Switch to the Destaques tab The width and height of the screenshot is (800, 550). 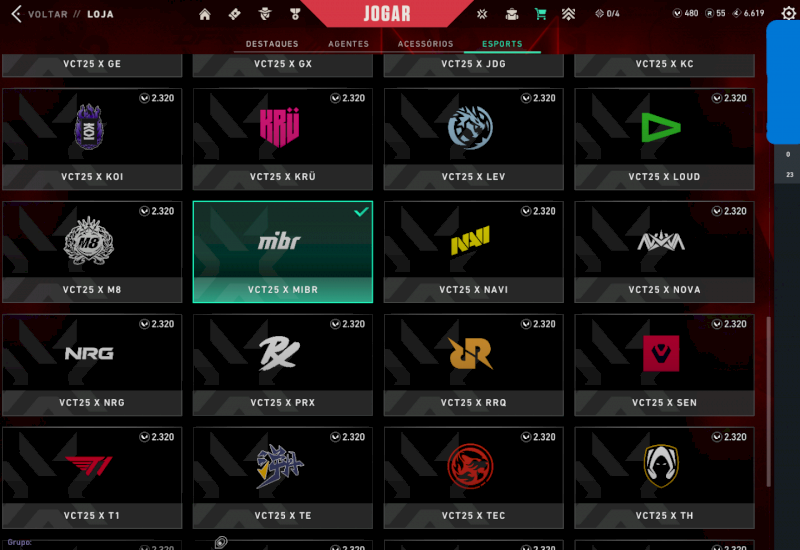pos(272,44)
